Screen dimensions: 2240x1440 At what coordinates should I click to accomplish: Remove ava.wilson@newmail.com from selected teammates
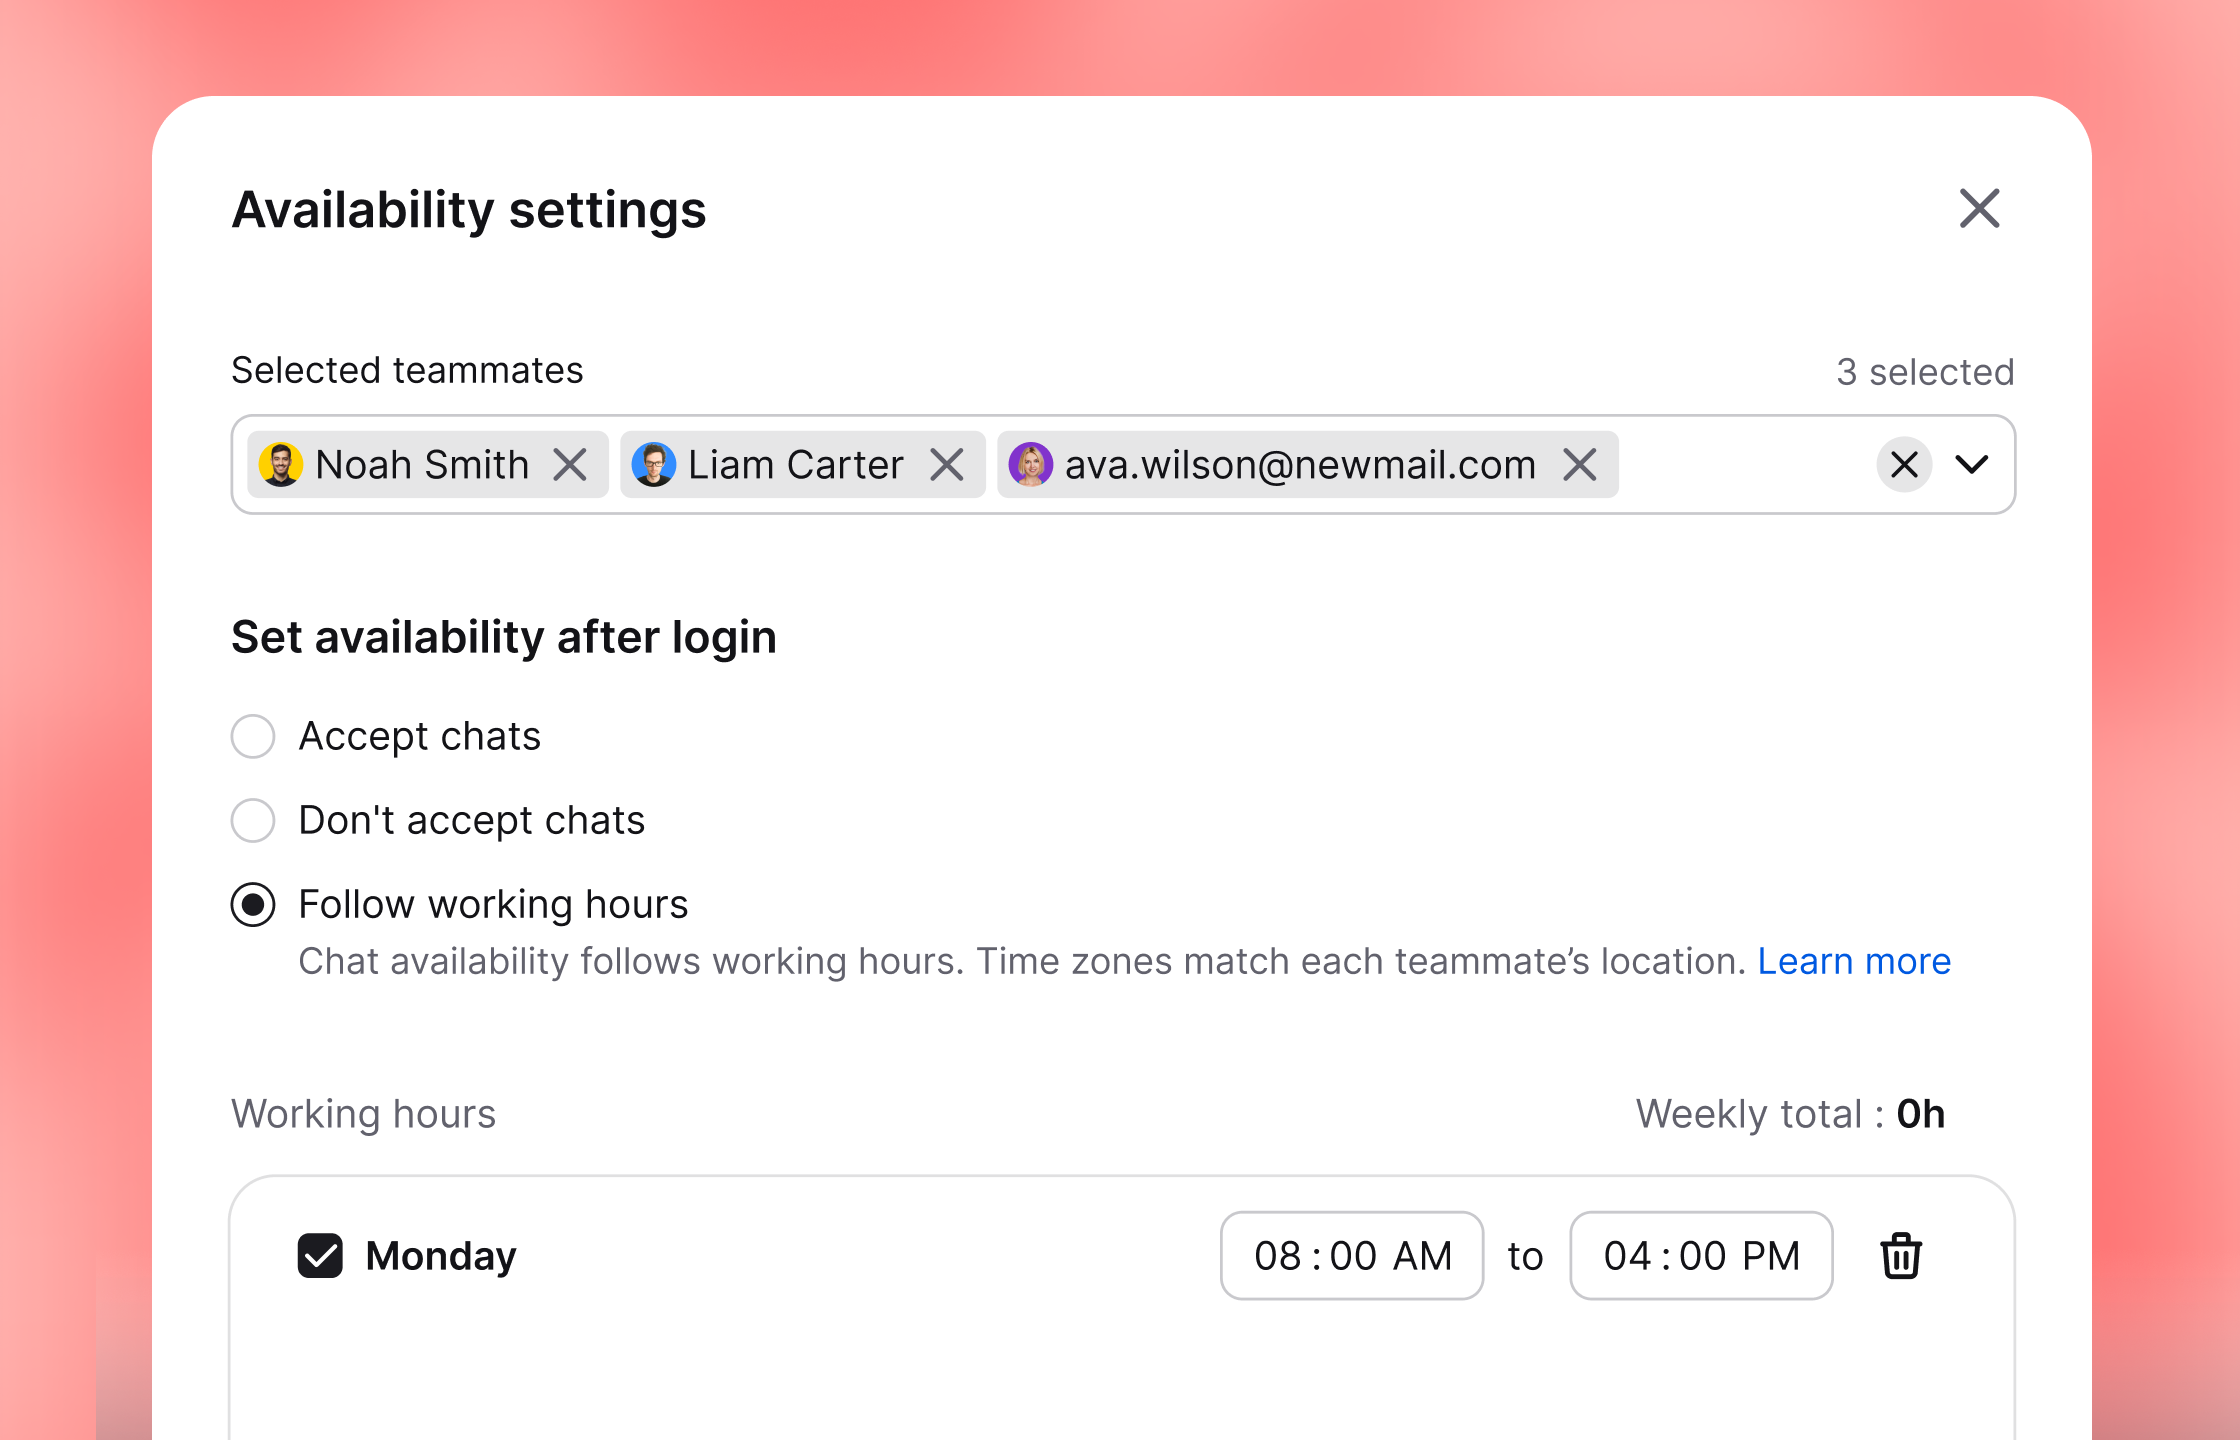pos(1580,465)
